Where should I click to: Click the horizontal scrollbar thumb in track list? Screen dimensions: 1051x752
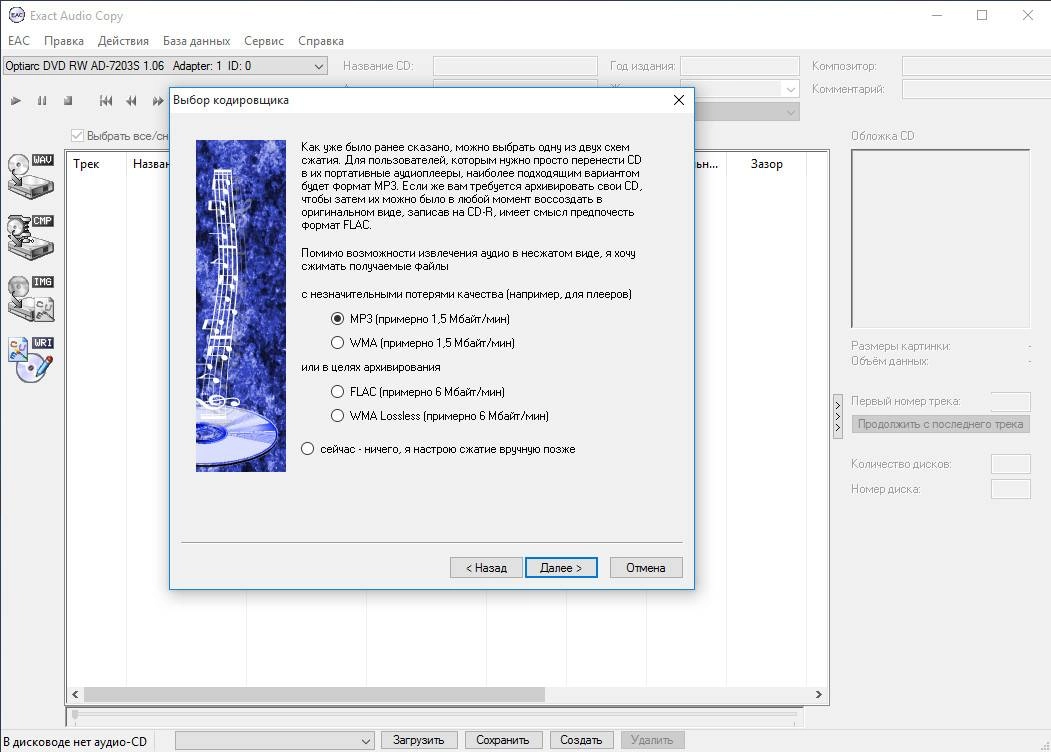coord(314,694)
